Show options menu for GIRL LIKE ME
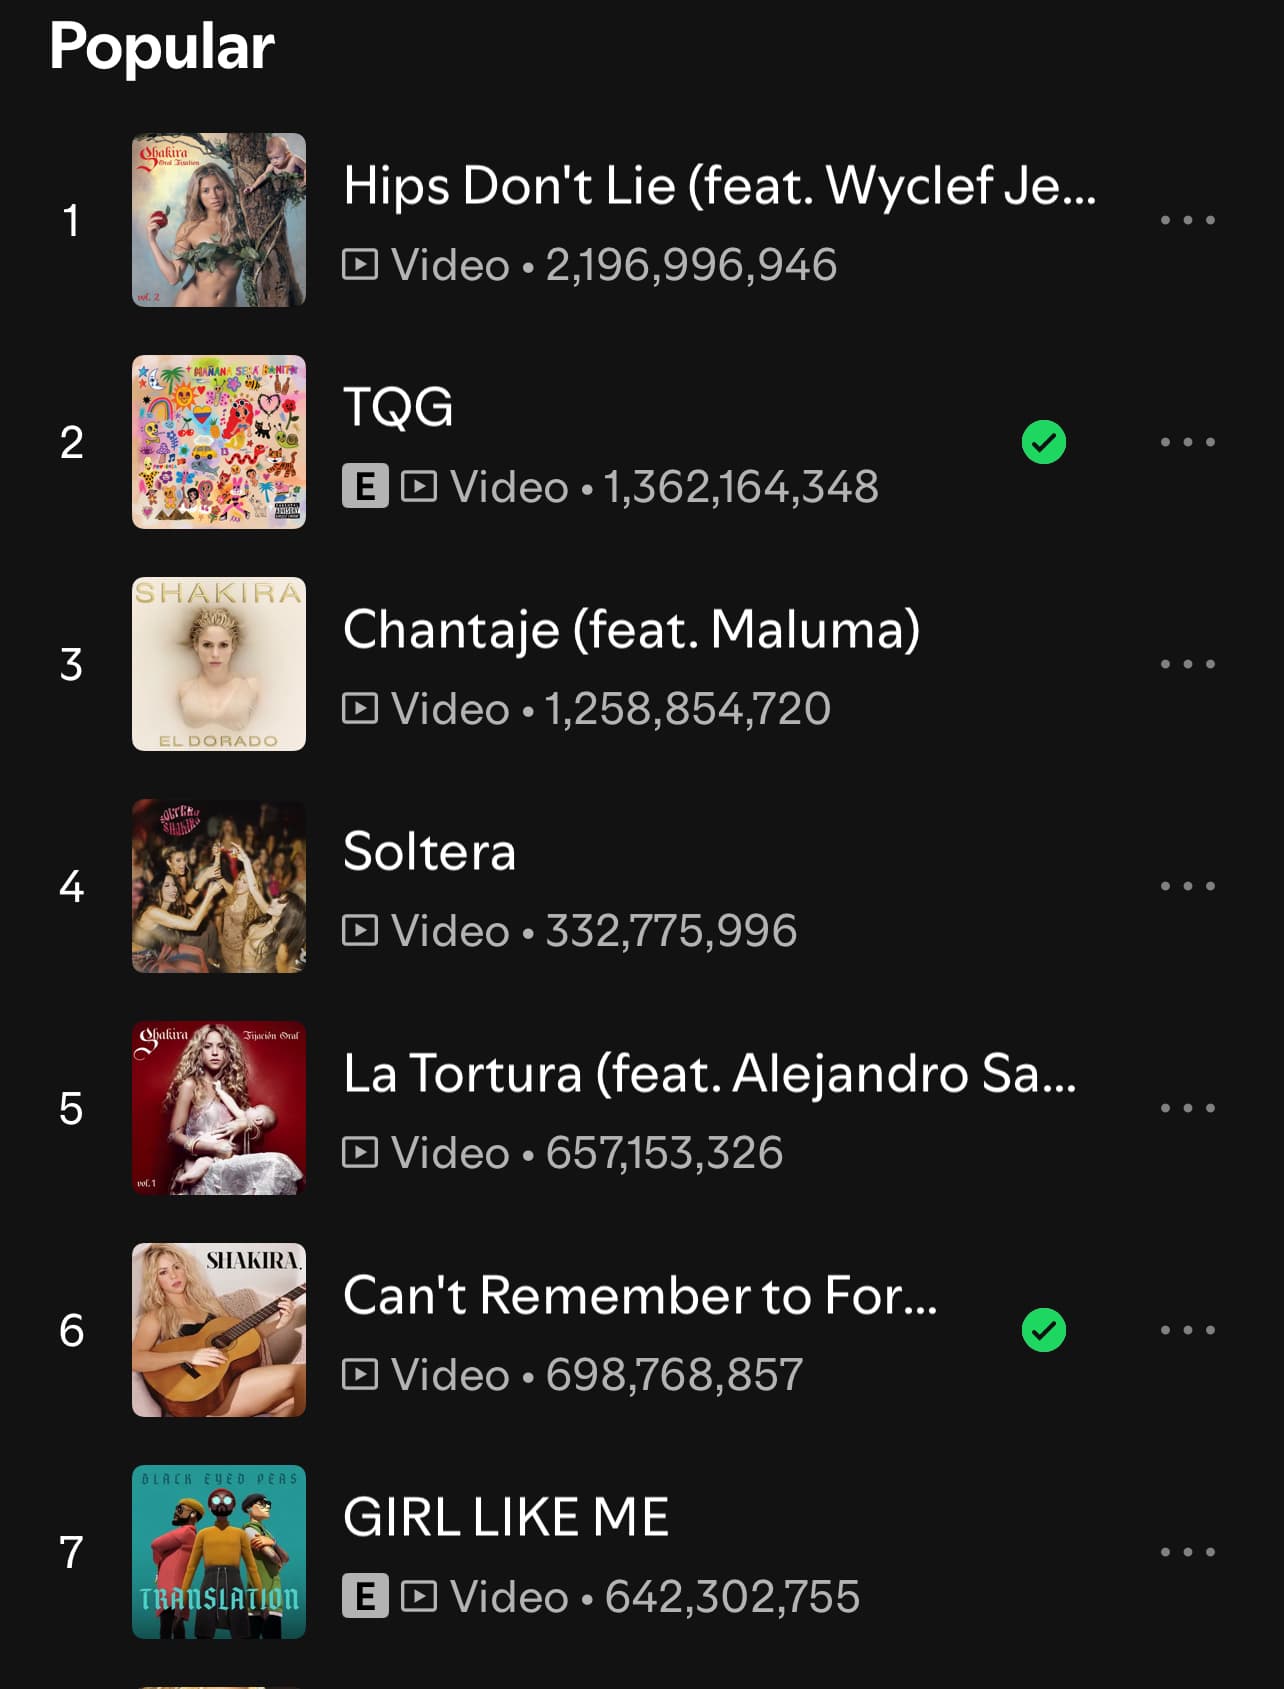The image size is (1284, 1689). [x=1187, y=1552]
